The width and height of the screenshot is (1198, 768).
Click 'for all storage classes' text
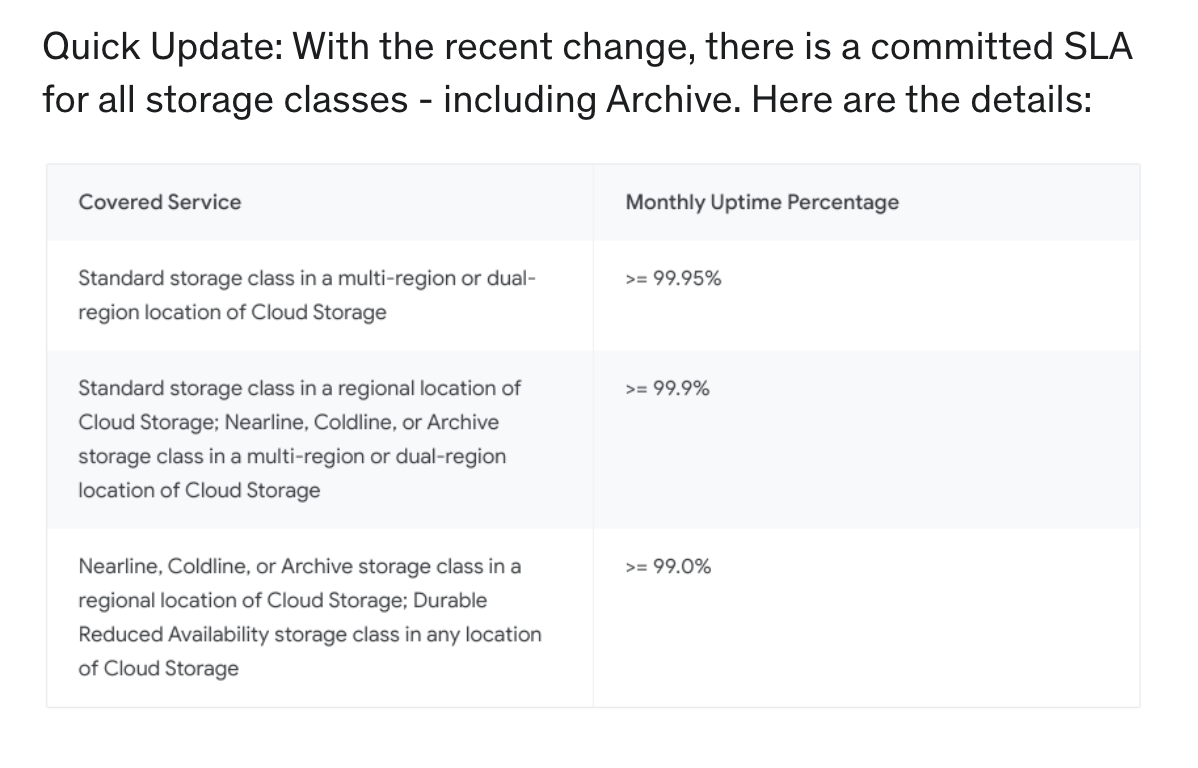coord(225,100)
